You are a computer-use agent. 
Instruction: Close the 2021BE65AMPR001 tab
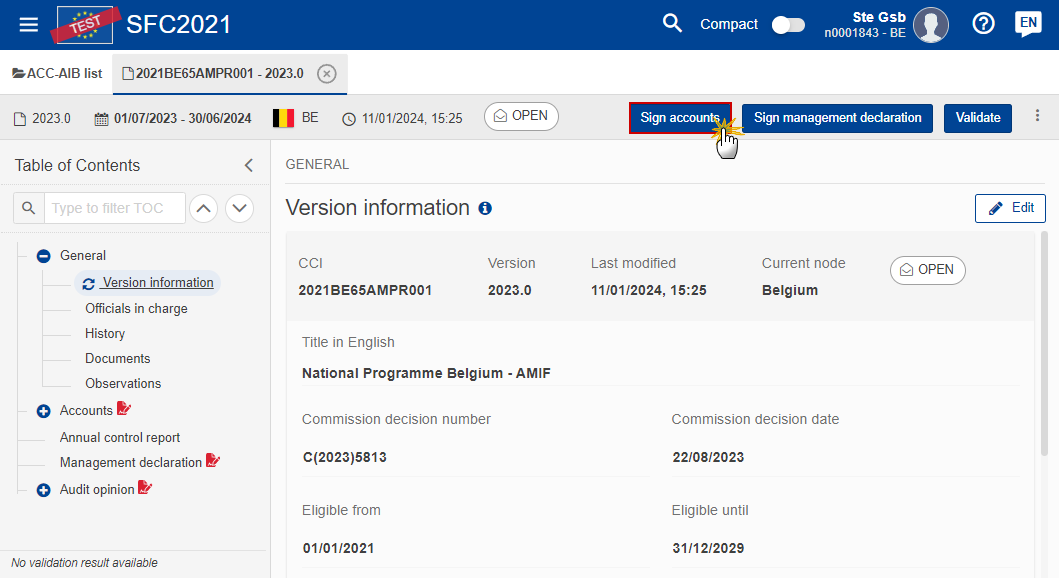click(326, 74)
